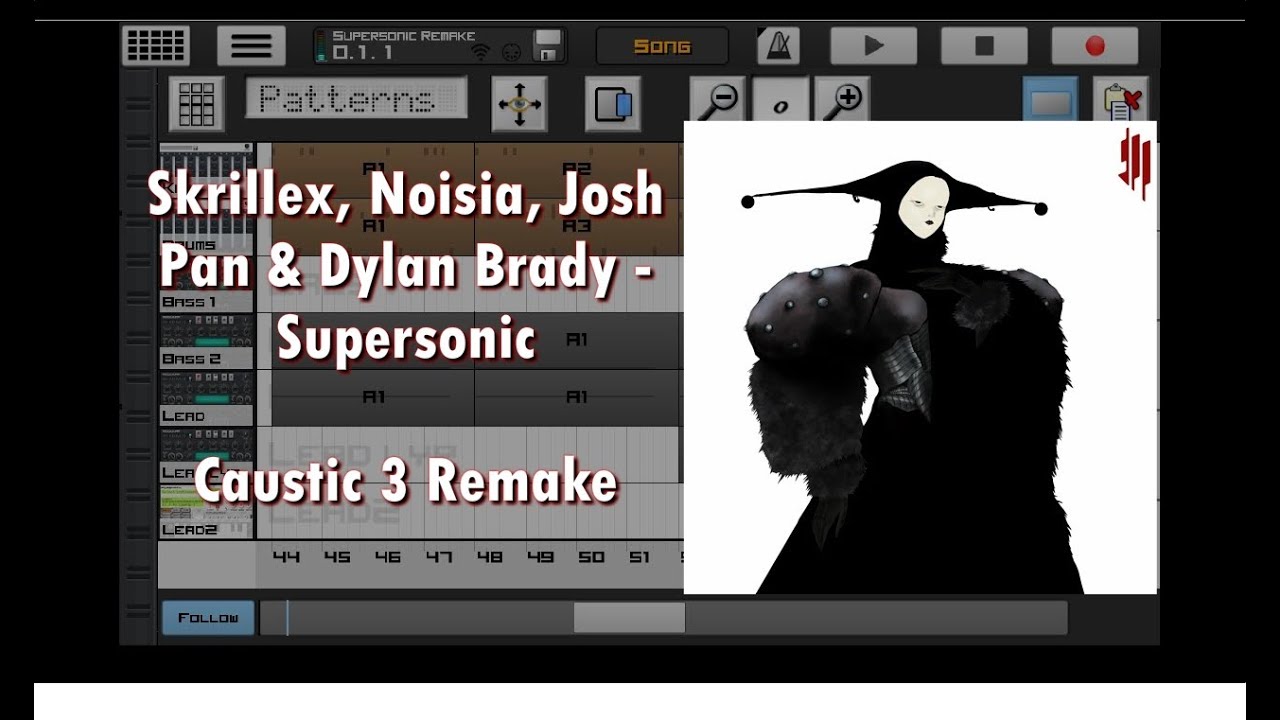Jump to bar 51 on the timeline
Screen dimensions: 1280x720
click(639, 557)
